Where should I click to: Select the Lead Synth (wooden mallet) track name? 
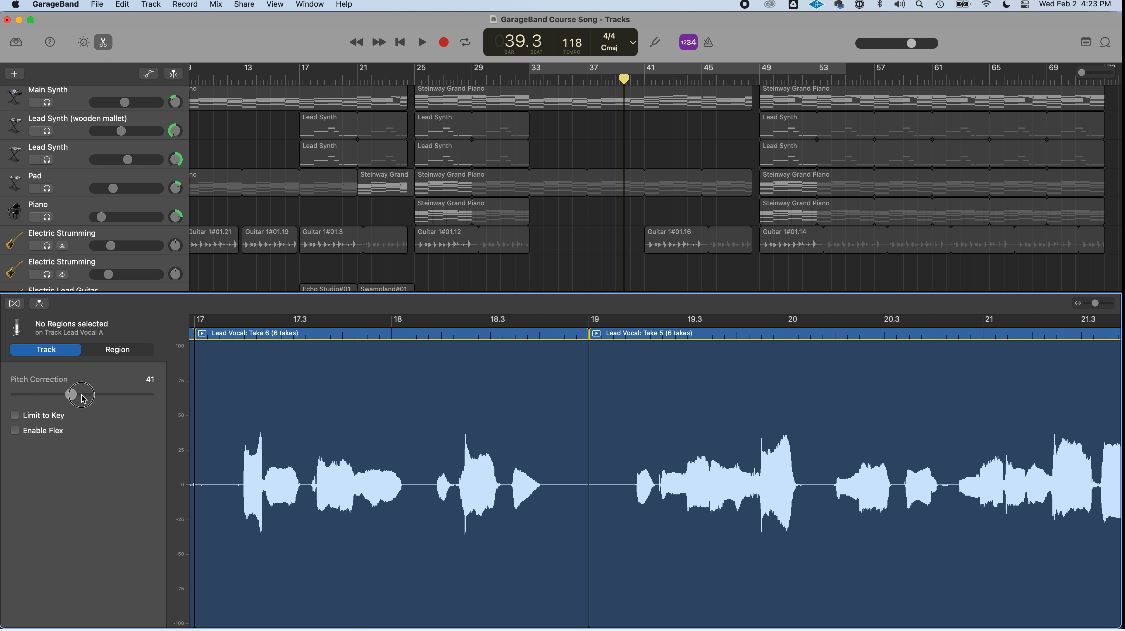77,118
